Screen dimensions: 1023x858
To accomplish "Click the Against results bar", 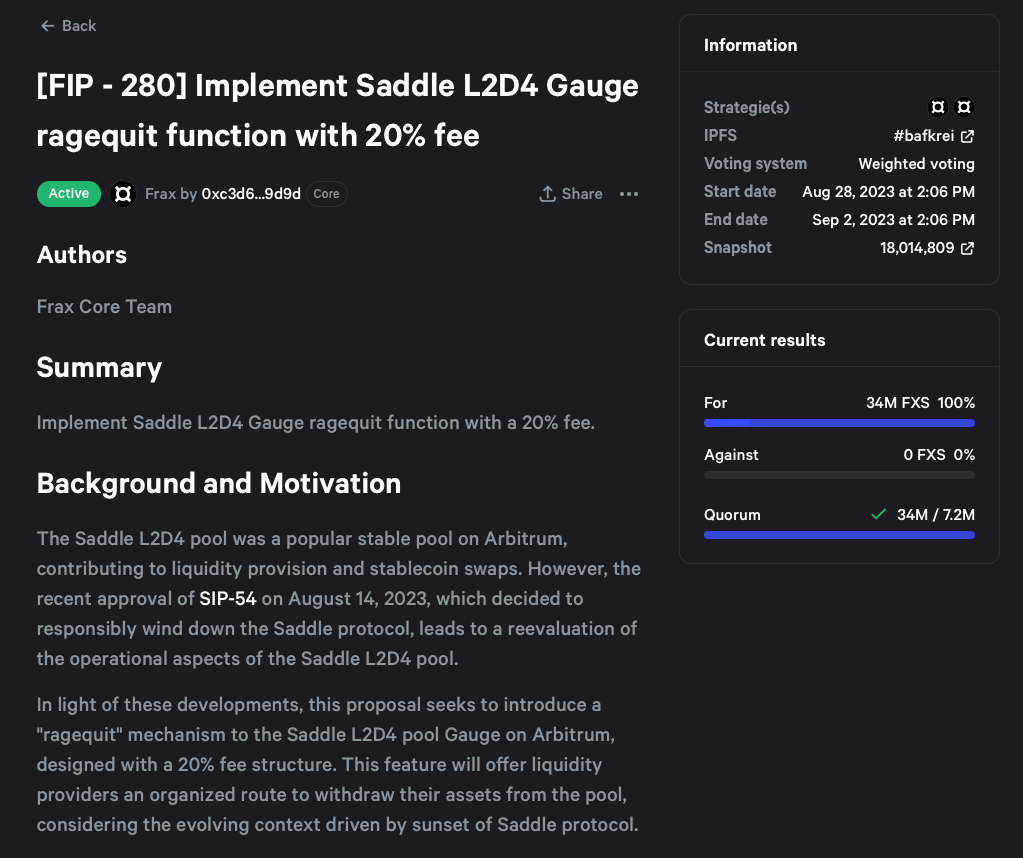I will (x=839, y=475).
